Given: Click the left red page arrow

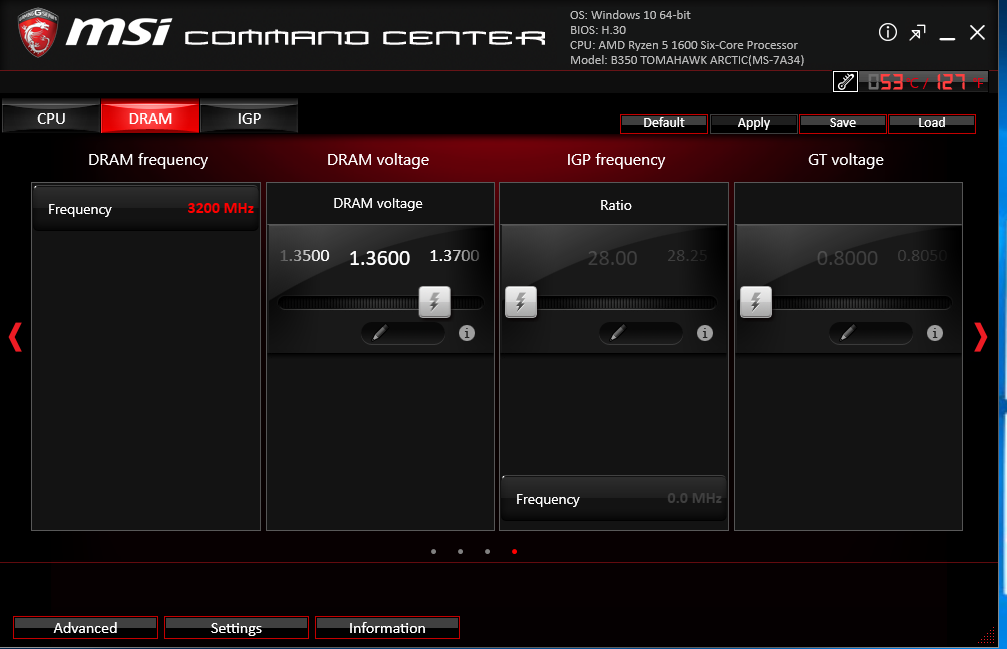Looking at the screenshot, I should pyautogui.click(x=15, y=337).
